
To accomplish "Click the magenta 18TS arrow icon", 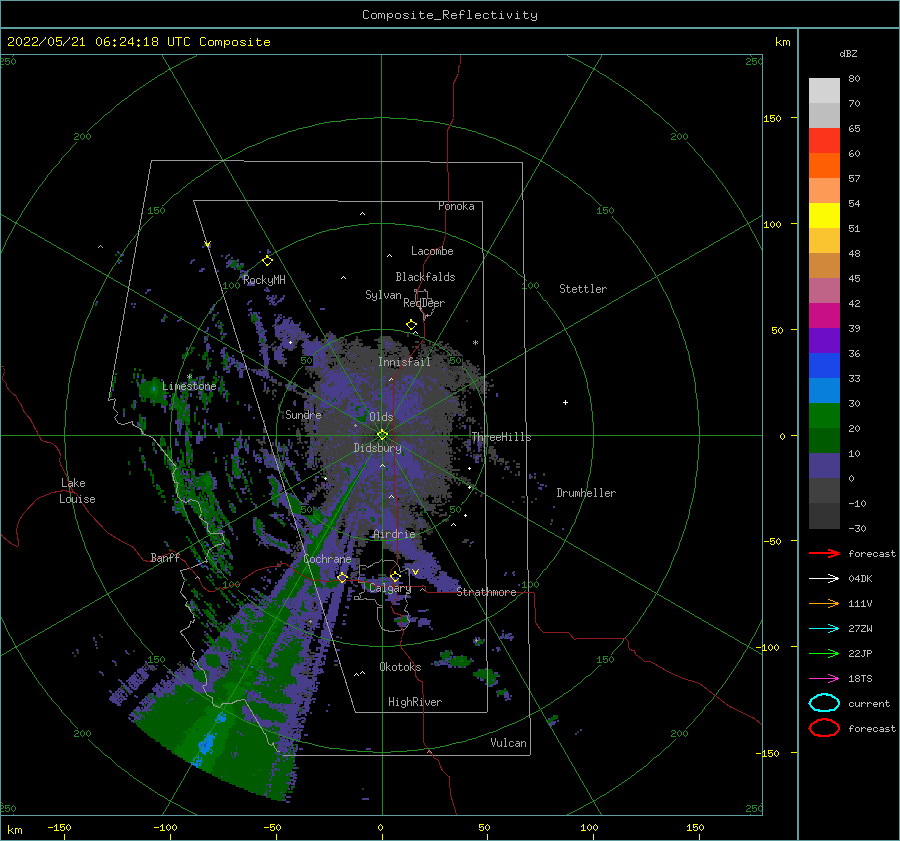I will point(824,679).
